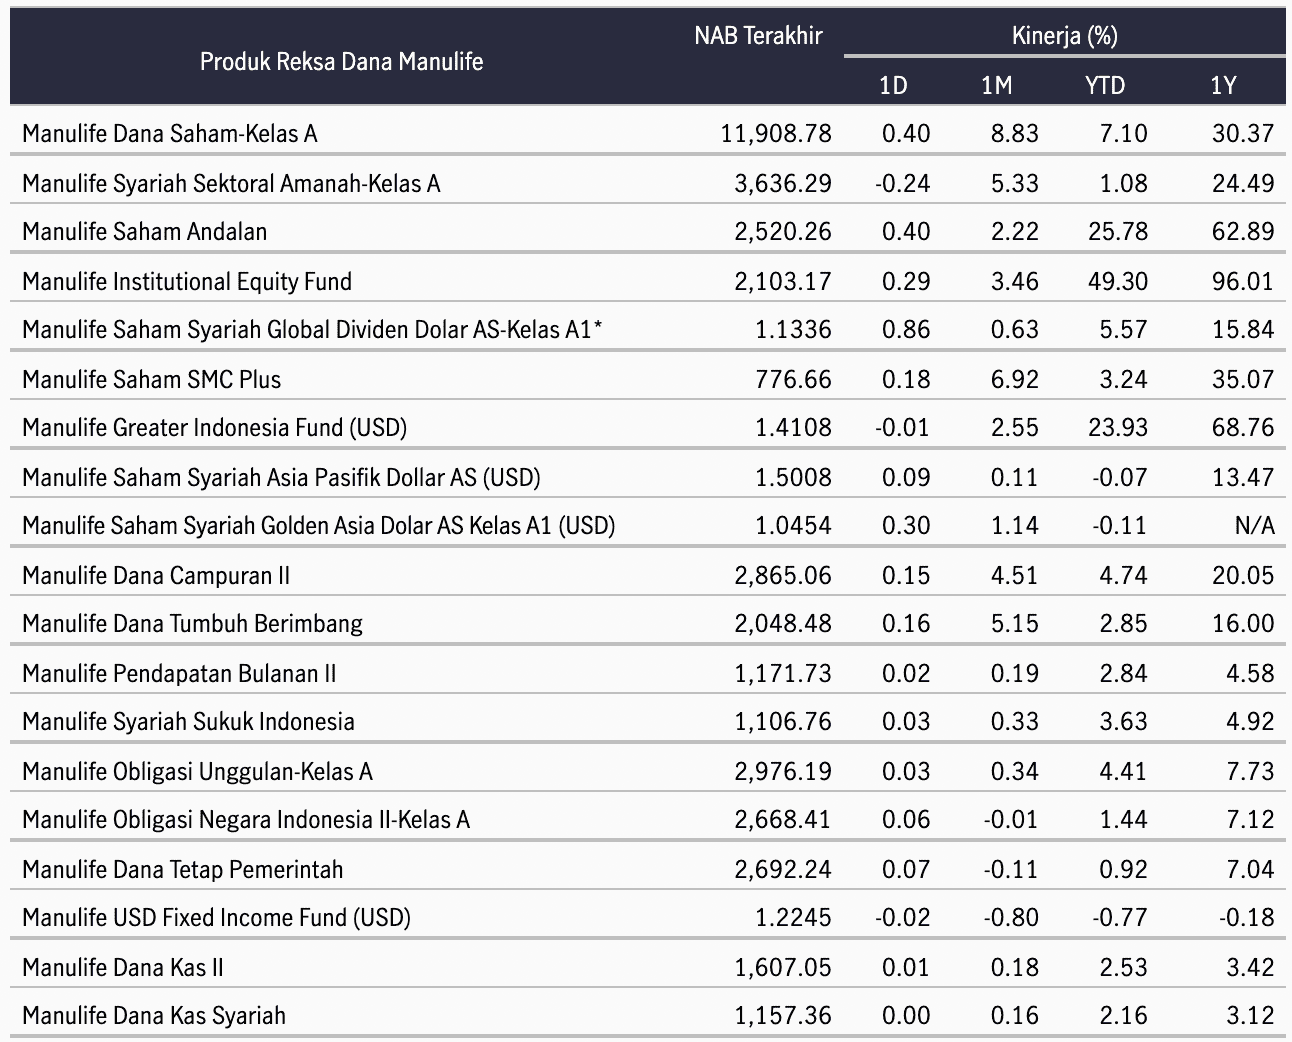Click the Kinerja (%) header
This screenshot has height=1042, width=1292.
click(1064, 37)
